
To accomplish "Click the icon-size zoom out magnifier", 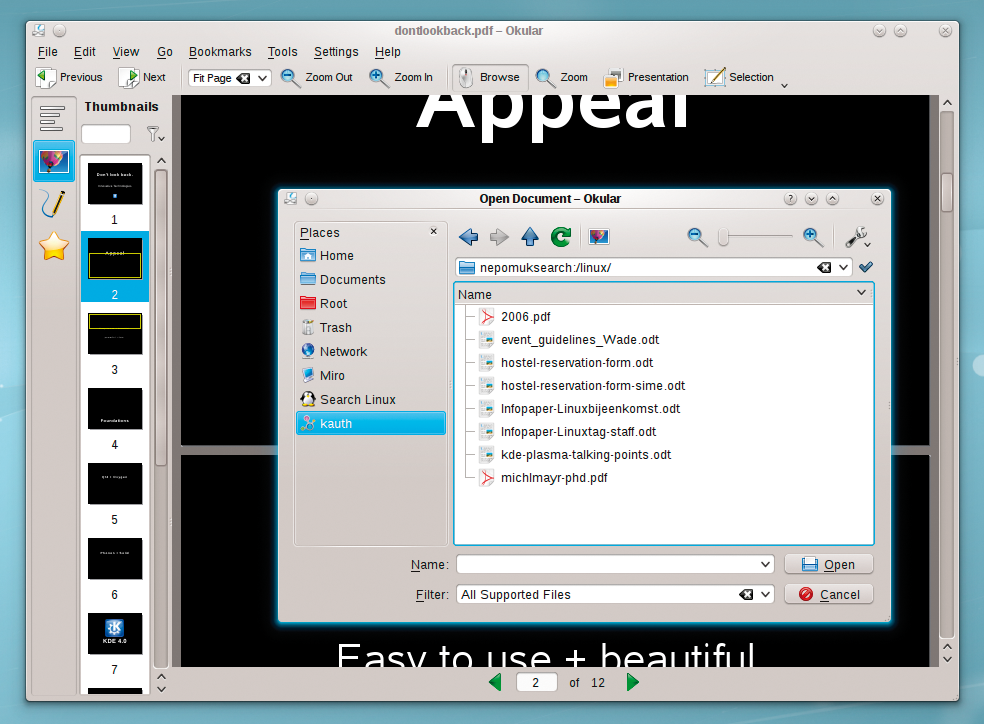I will tap(697, 237).
